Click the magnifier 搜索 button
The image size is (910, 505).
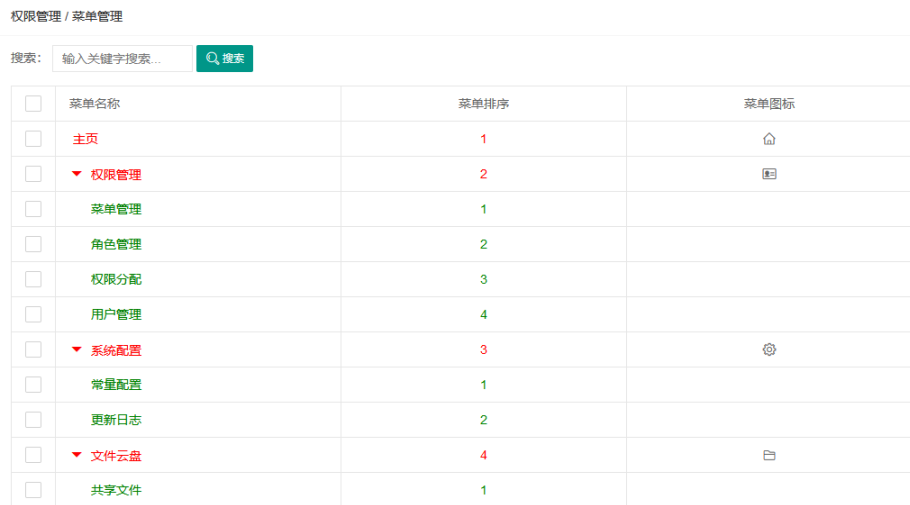(x=225, y=58)
